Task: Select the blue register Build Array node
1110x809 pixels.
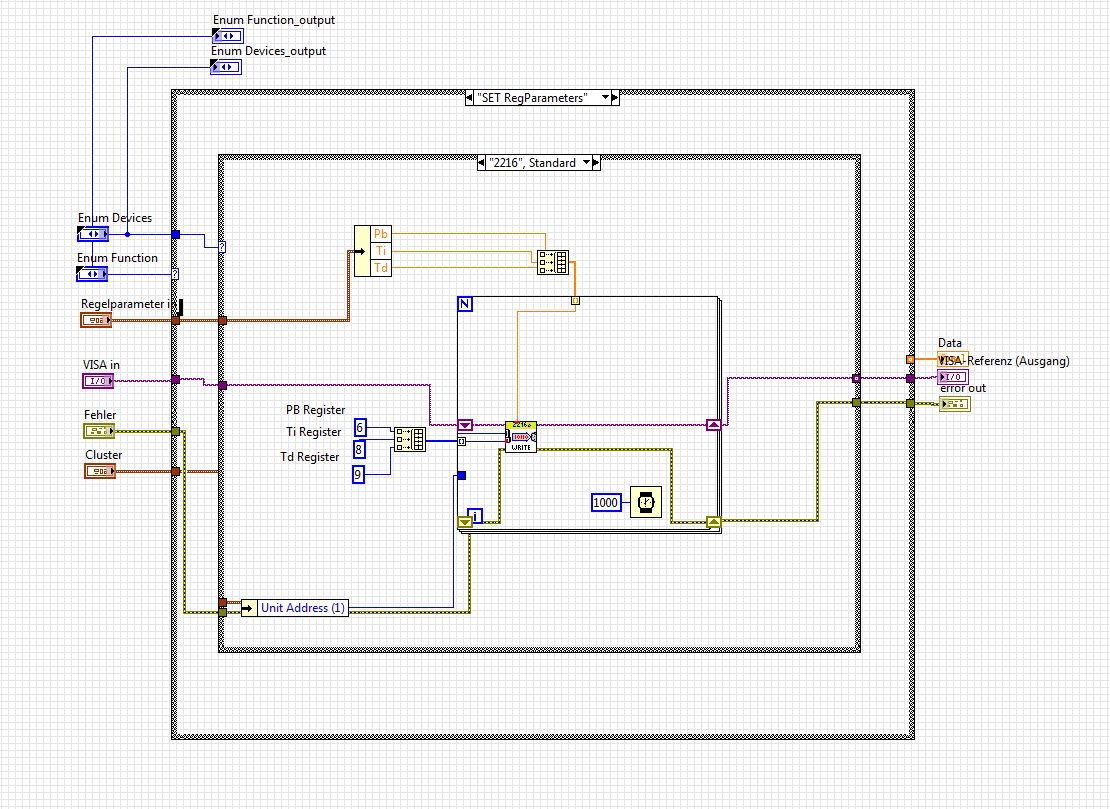Action: 410,440
